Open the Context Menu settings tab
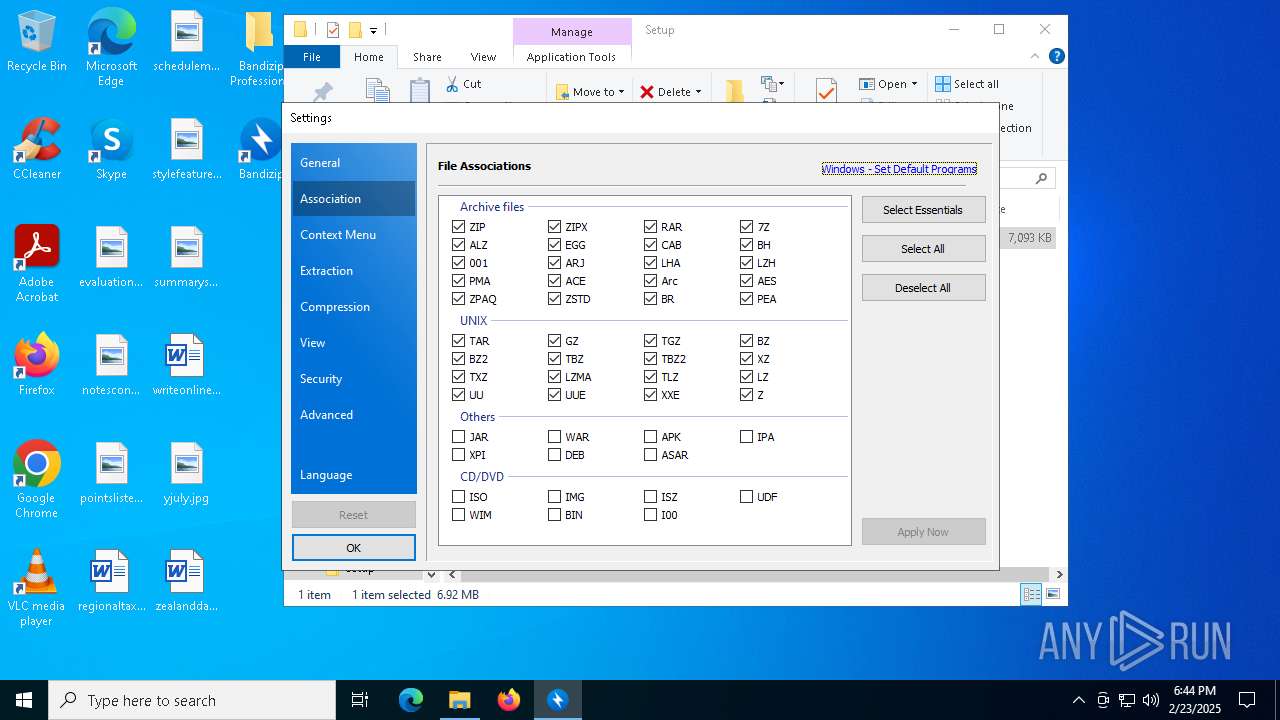Viewport: 1280px width, 720px height. click(353, 235)
